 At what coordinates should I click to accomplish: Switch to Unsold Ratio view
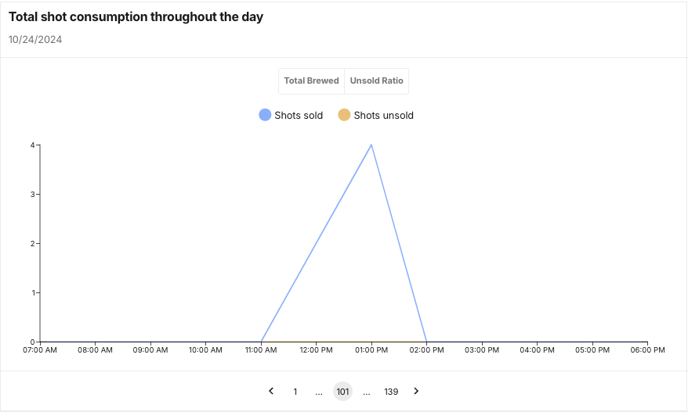coord(376,81)
